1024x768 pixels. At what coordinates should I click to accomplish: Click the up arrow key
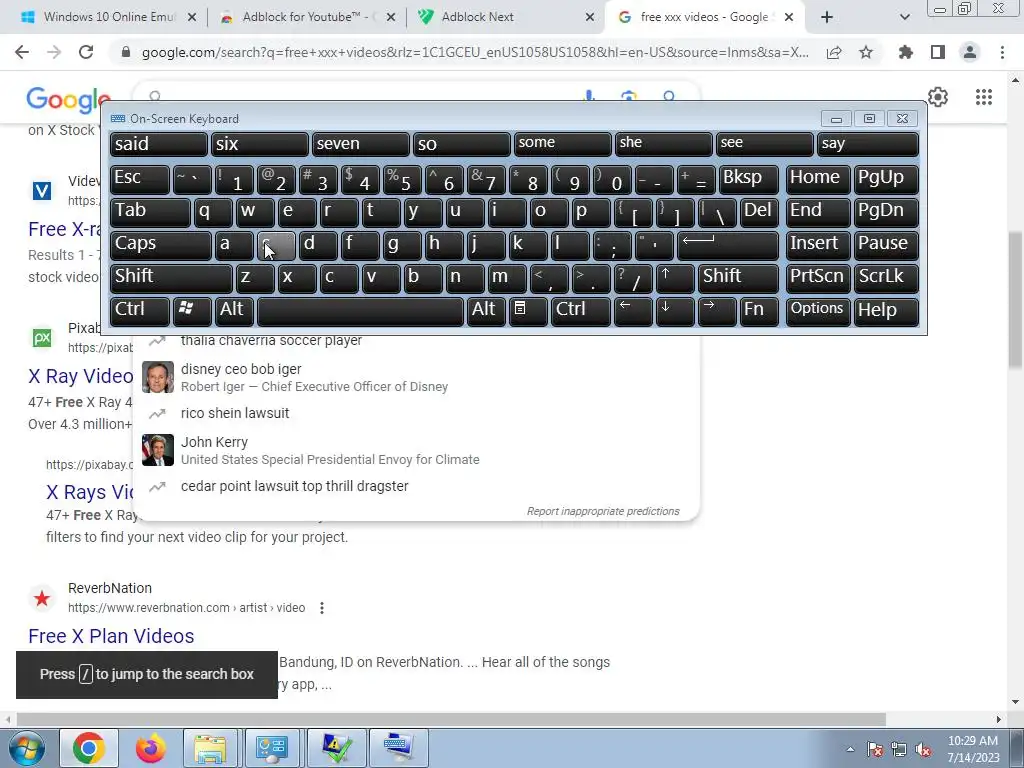tap(675, 278)
